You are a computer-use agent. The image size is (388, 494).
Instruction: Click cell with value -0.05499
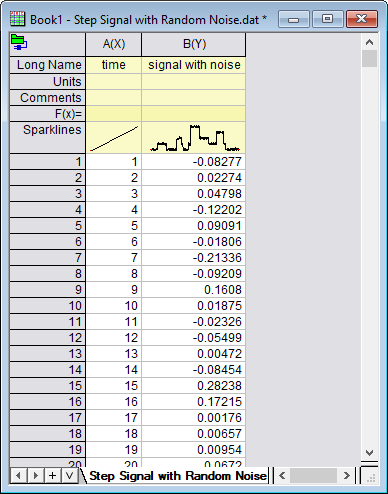pos(194,338)
